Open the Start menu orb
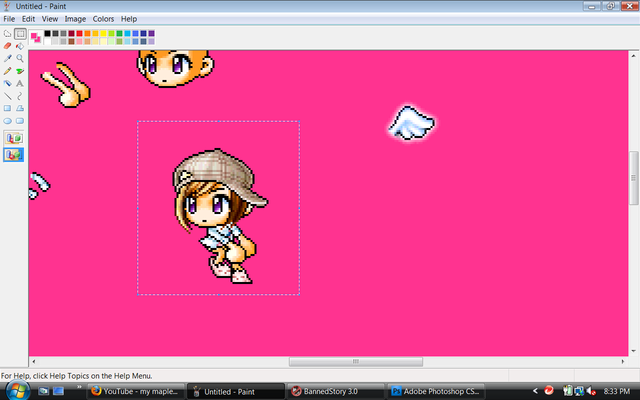Image resolution: width=640 pixels, height=400 pixels. coord(16,391)
